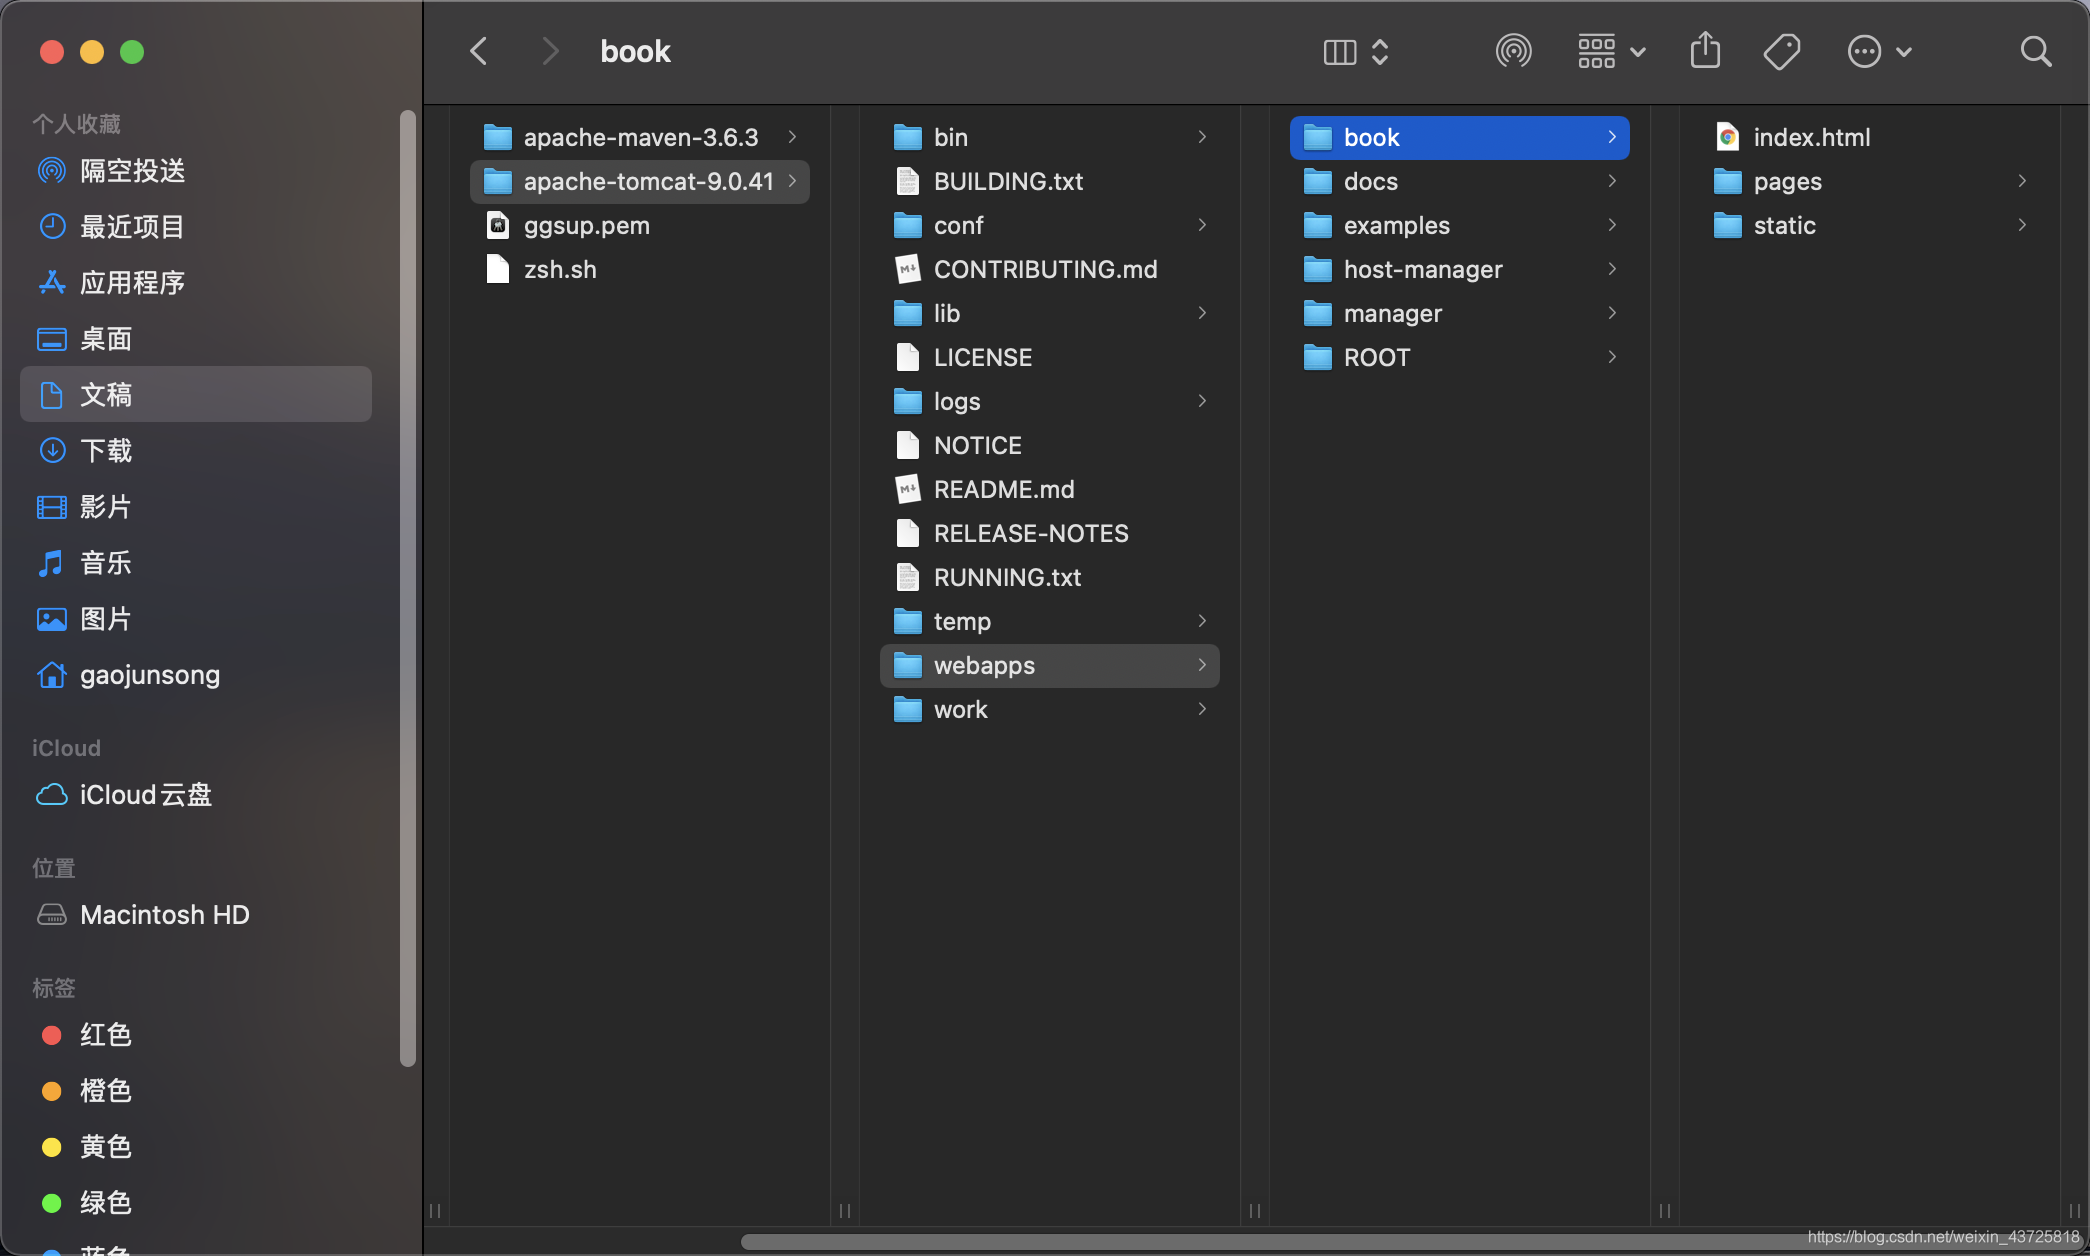The image size is (2090, 1256).
Task: Select 文稿 in the sidebar
Action: (196, 394)
